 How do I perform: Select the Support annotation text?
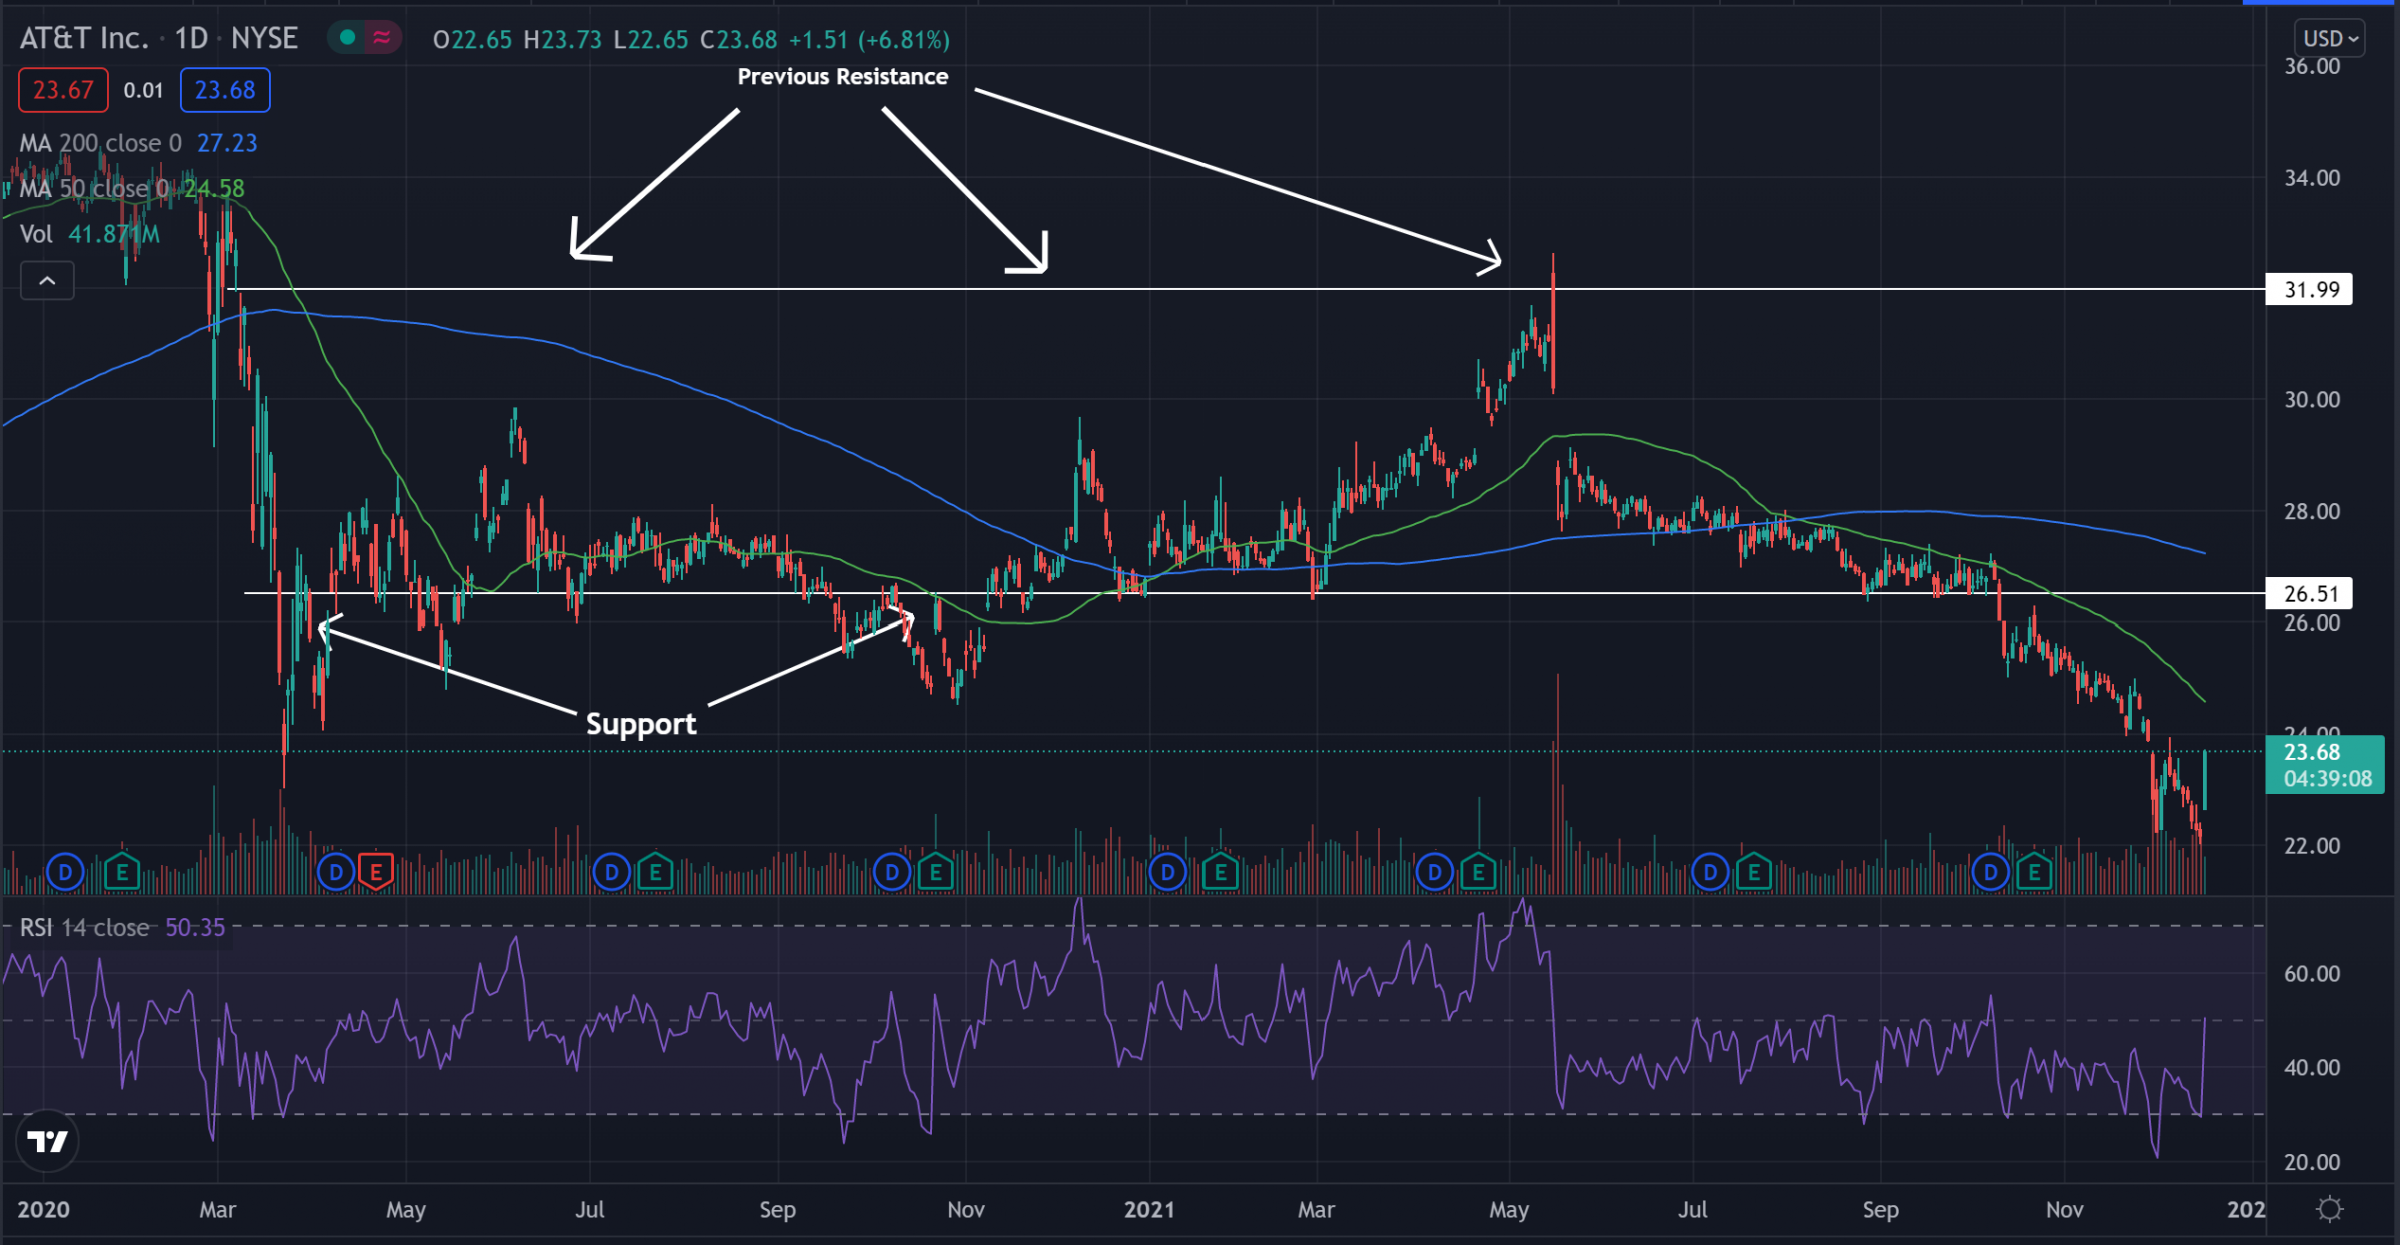641,724
